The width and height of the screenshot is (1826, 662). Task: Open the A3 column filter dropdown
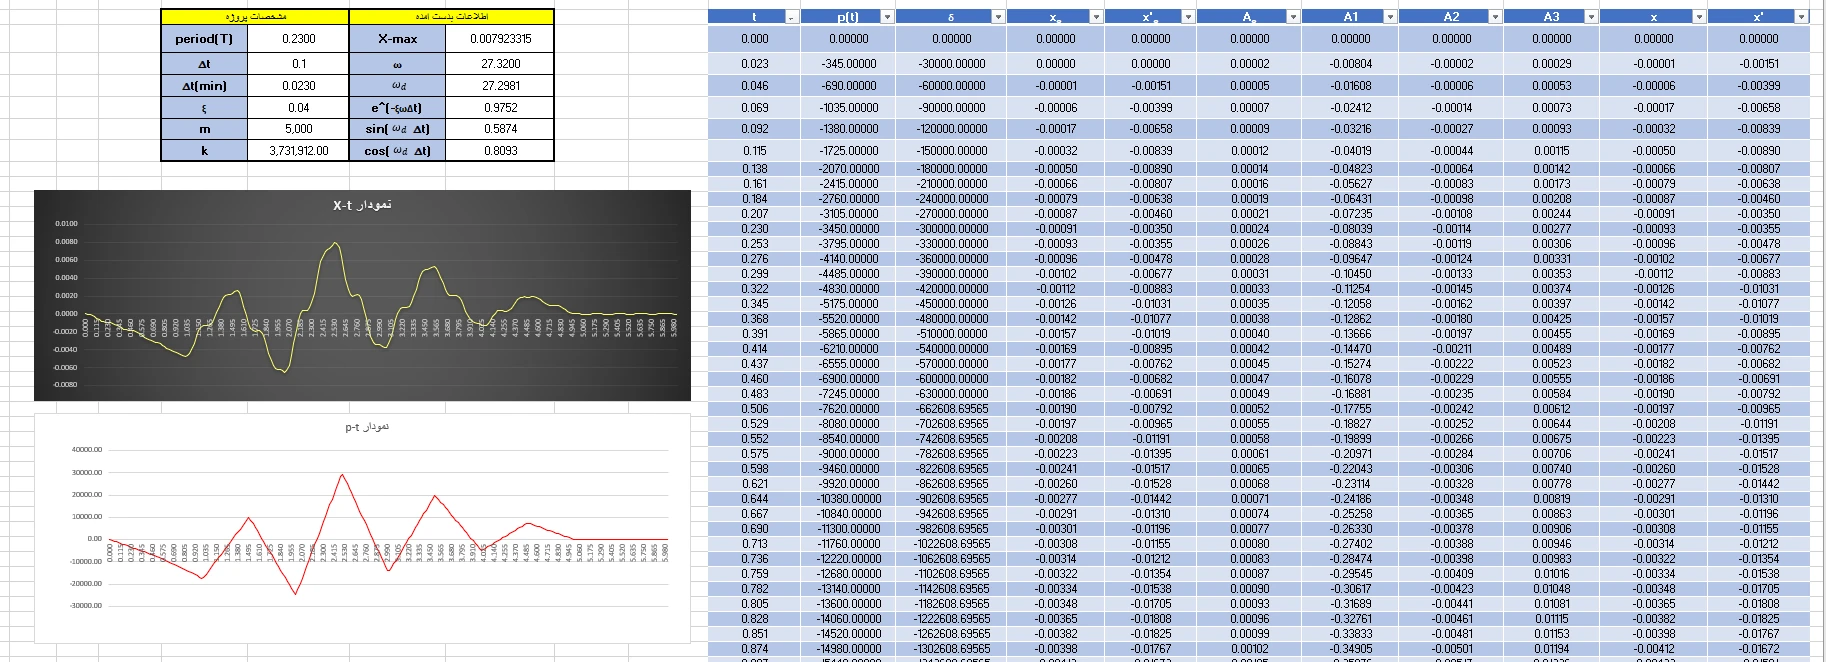coord(1590,17)
